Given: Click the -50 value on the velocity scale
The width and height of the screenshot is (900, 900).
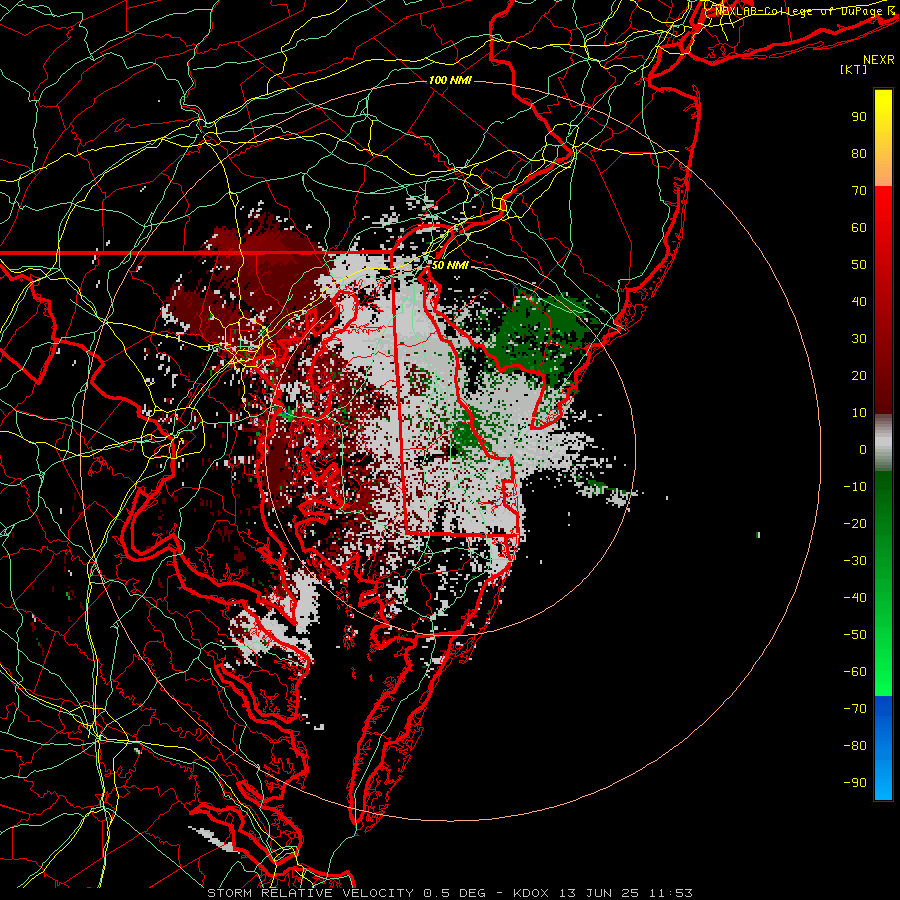Looking at the screenshot, I should coord(855,635).
